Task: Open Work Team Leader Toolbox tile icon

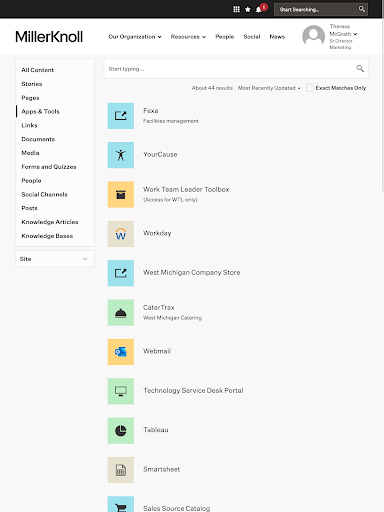Action: tap(121, 194)
